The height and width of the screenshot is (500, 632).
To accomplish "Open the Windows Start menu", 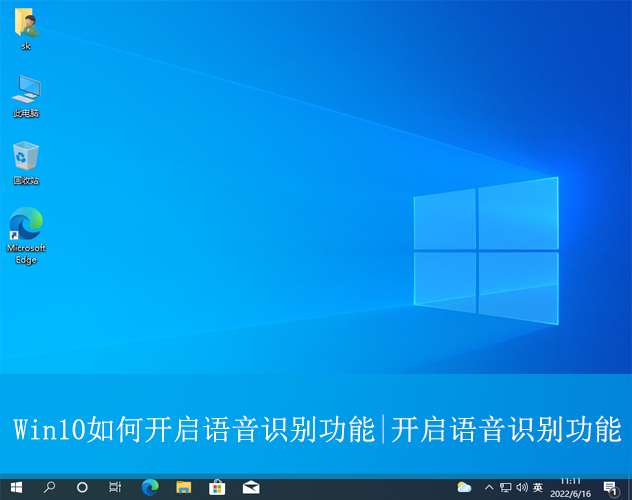I will [x=16, y=487].
